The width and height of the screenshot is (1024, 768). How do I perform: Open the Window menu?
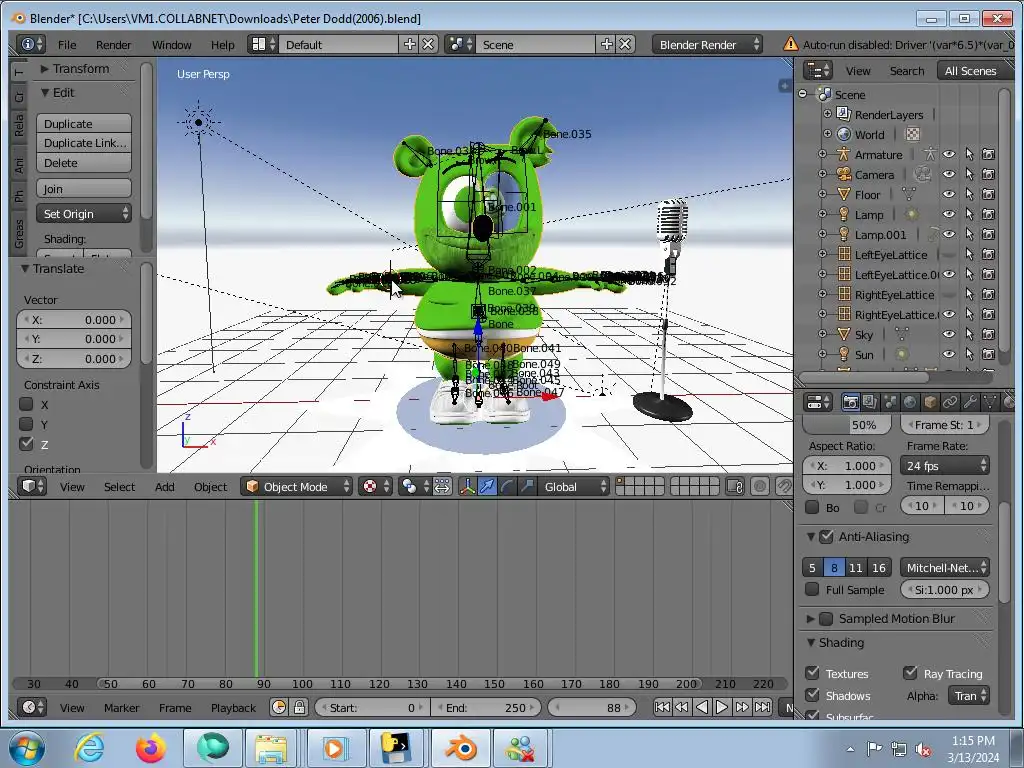coord(172,44)
